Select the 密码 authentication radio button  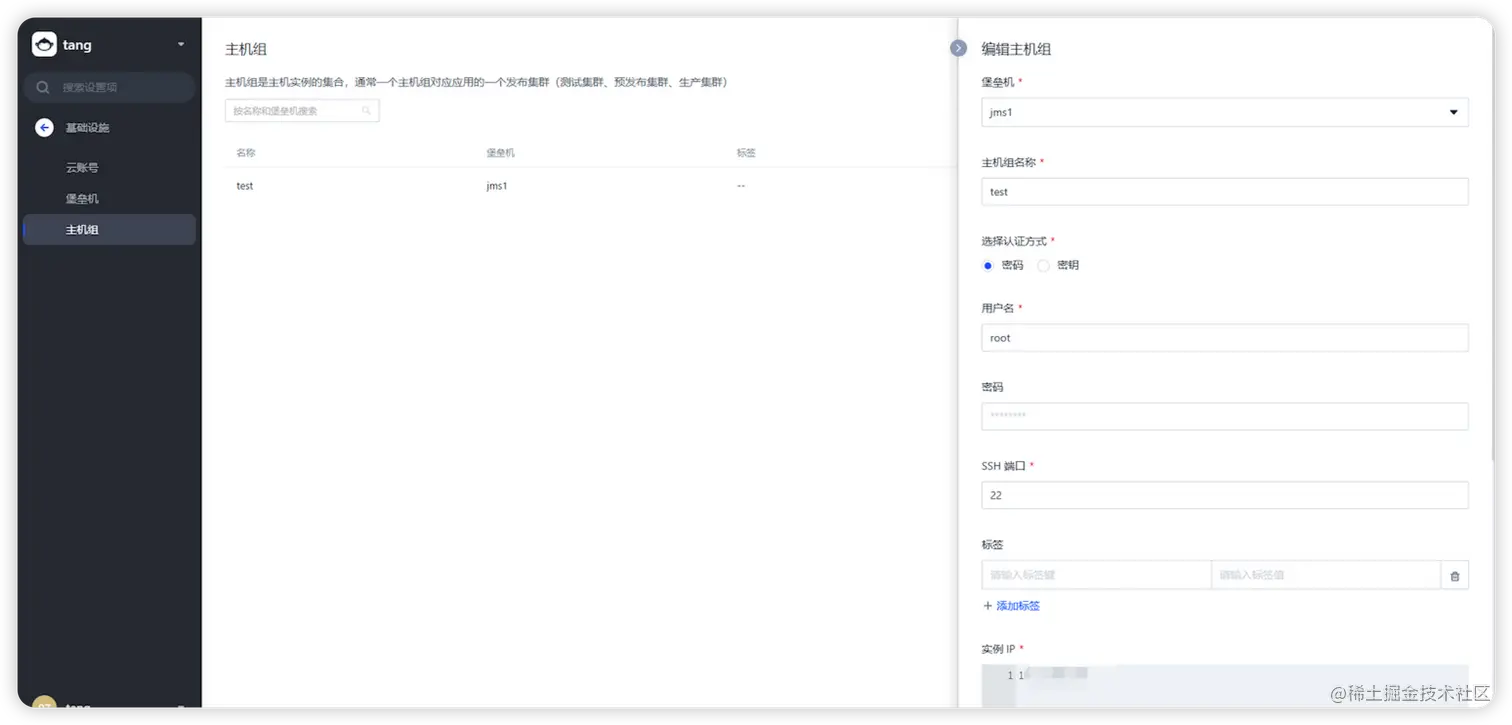click(987, 265)
